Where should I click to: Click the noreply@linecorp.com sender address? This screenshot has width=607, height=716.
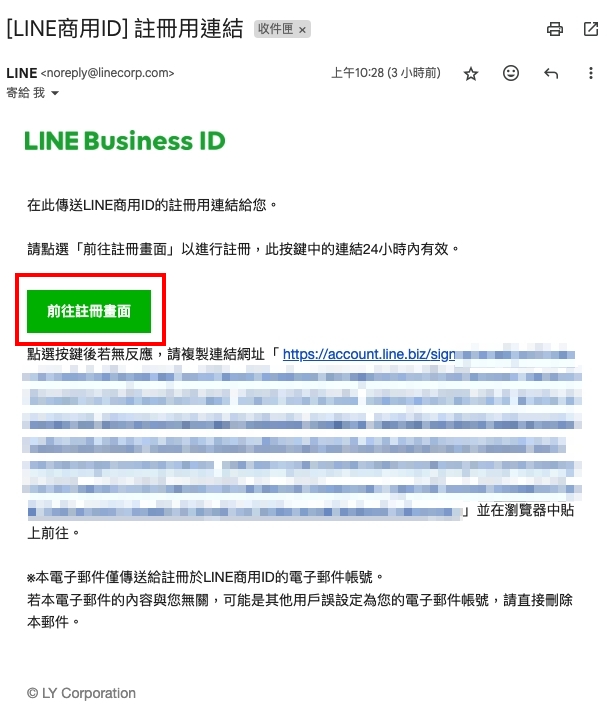[x=108, y=73]
